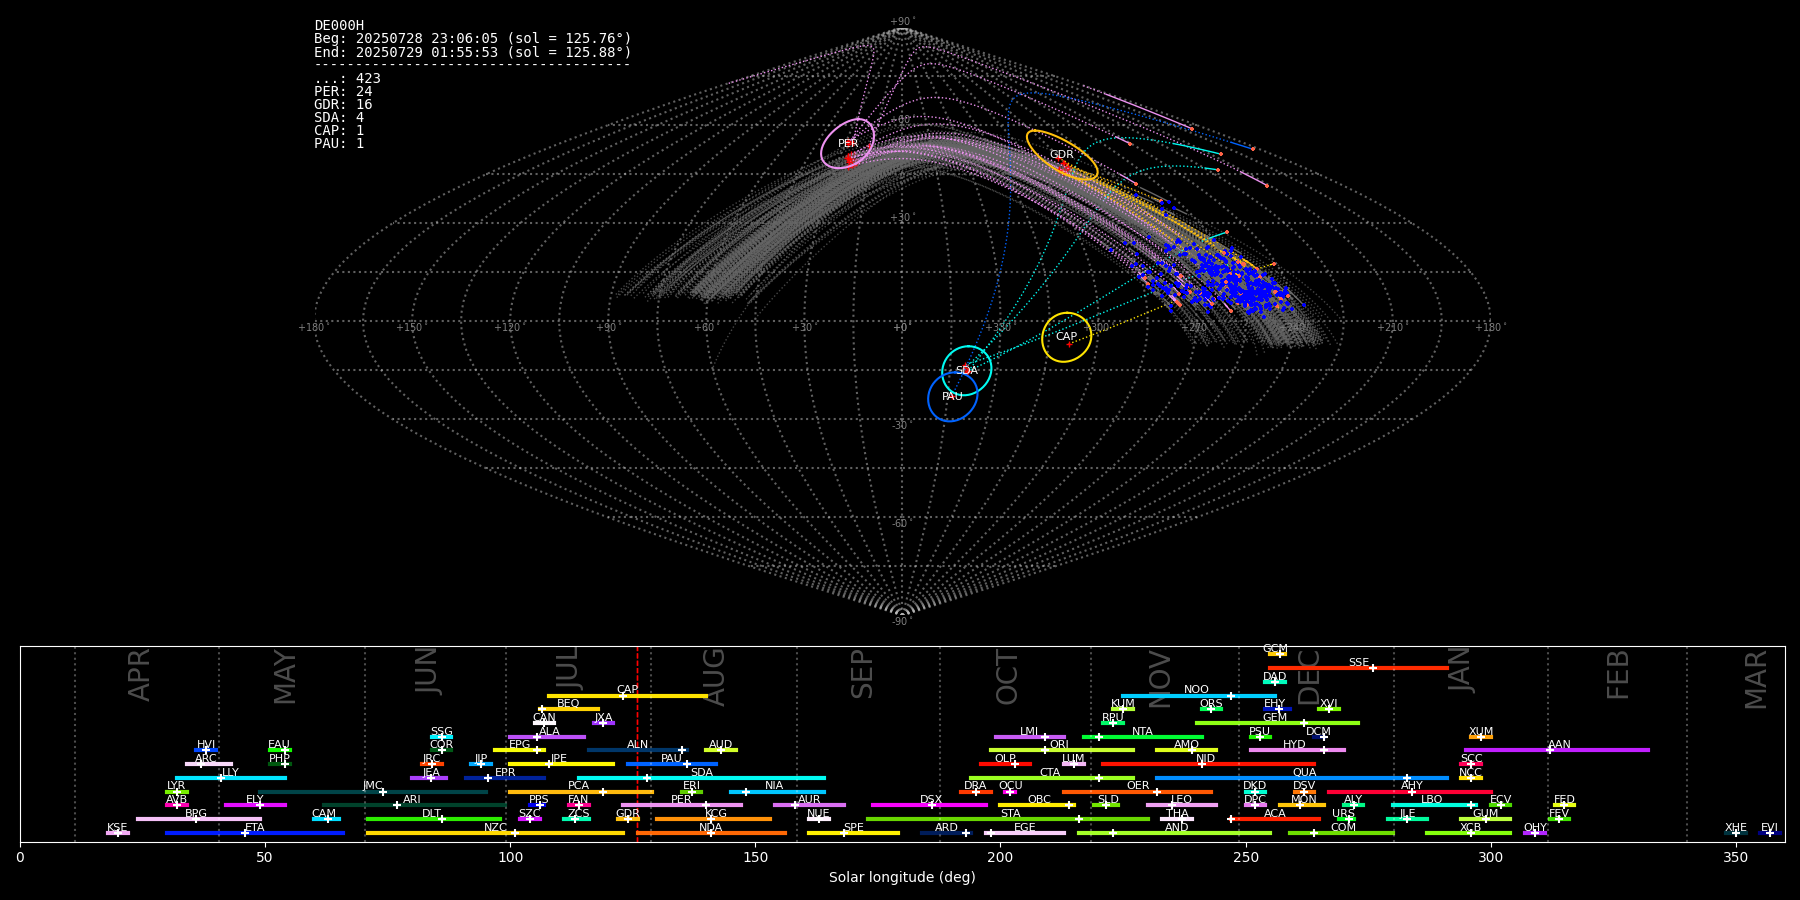
Task: Select the XHE label in the timeline
Action: pyautogui.click(x=1736, y=828)
